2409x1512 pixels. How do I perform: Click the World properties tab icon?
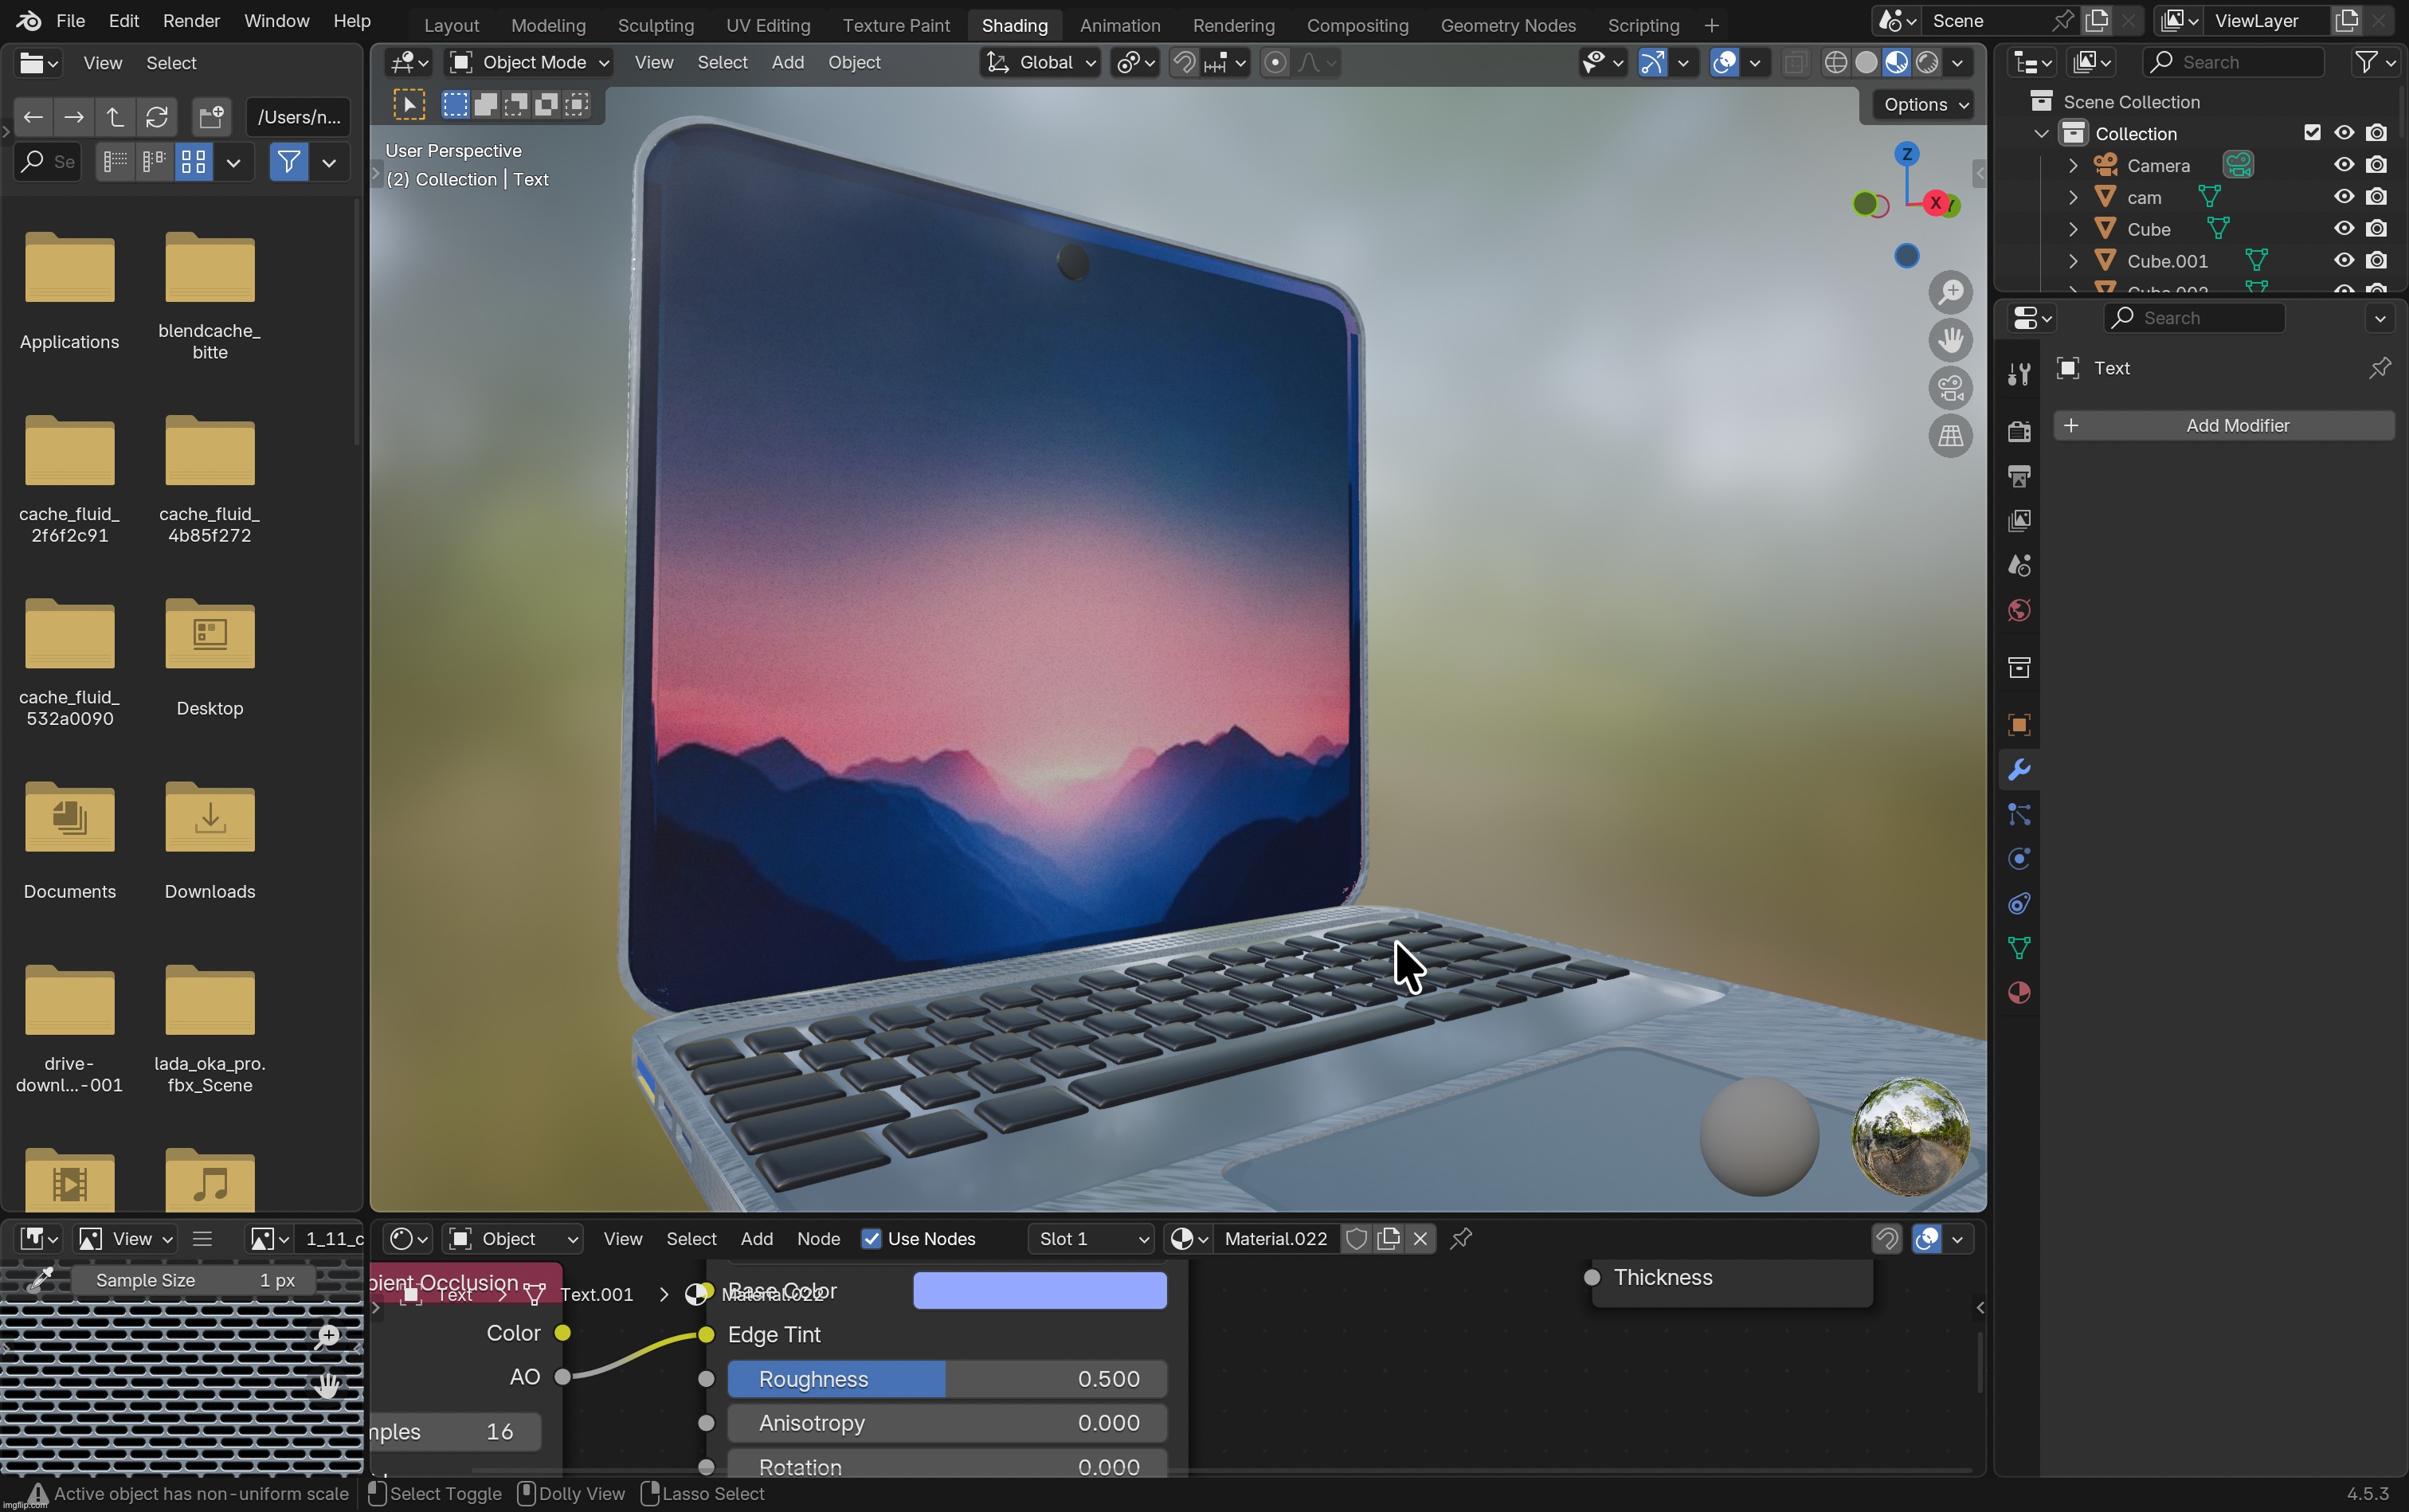coord(2018,611)
